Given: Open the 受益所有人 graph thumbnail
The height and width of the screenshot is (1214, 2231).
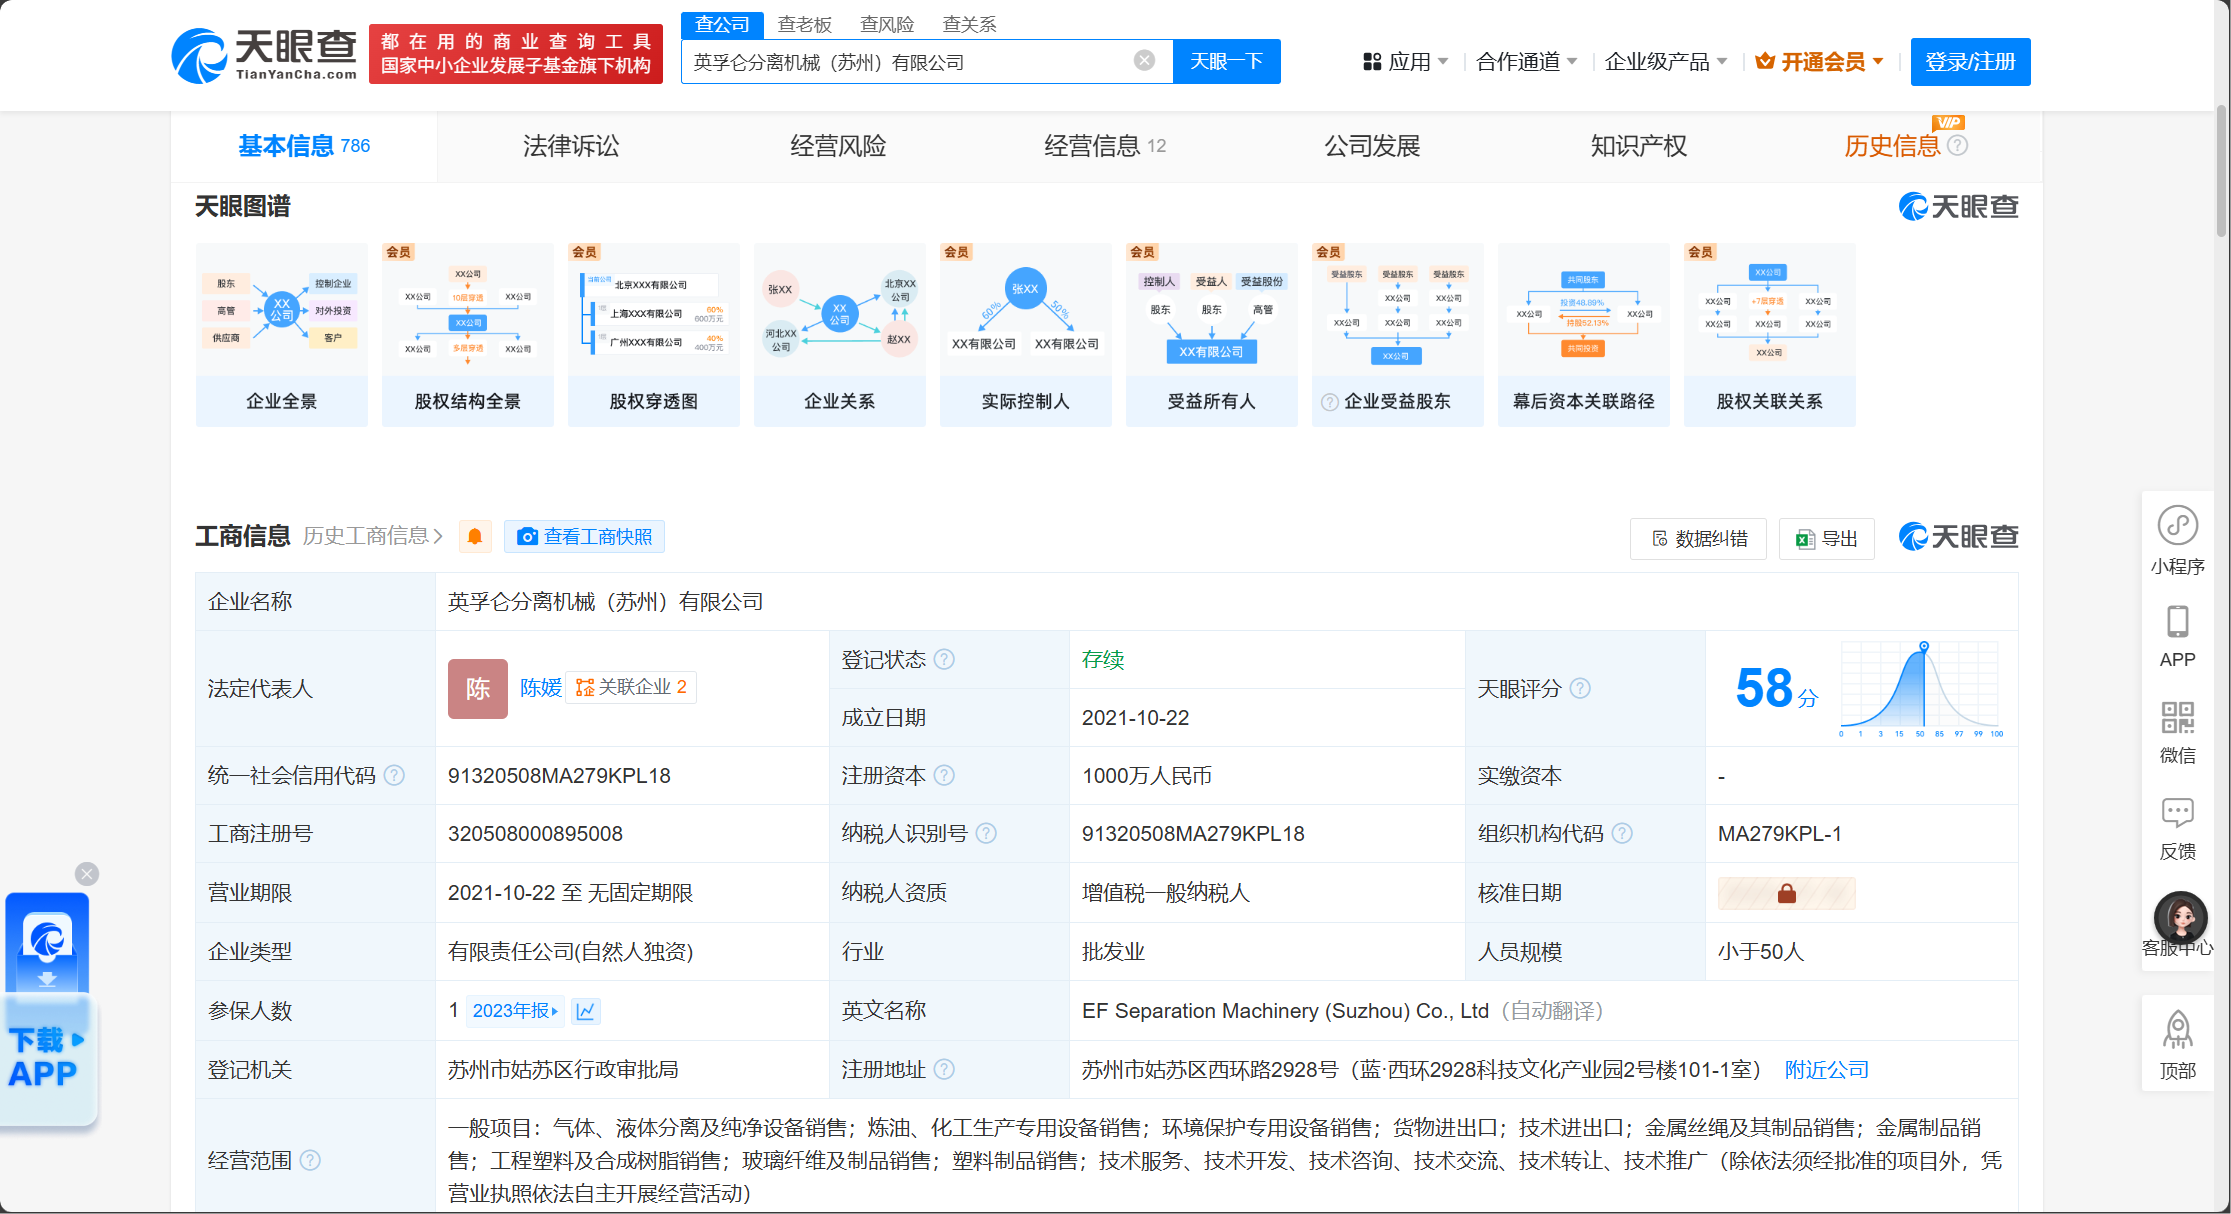Looking at the screenshot, I should (1212, 335).
